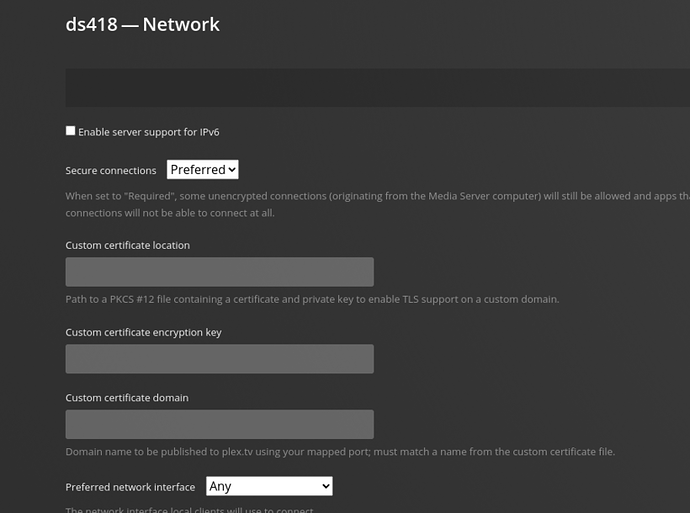Click the "Custom certificate encryption key" label
This screenshot has width=690, height=513.
(143, 332)
